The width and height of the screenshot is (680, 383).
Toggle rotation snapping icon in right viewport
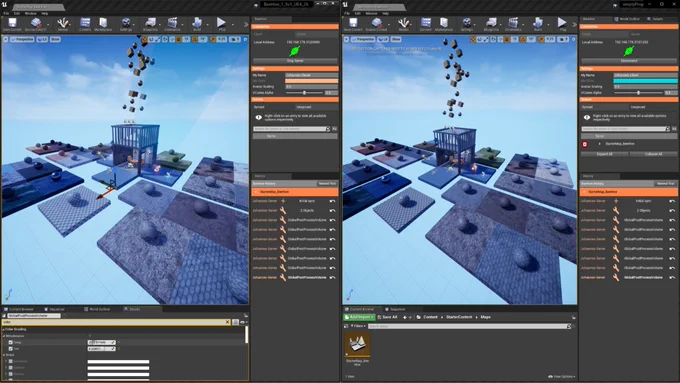[523, 39]
